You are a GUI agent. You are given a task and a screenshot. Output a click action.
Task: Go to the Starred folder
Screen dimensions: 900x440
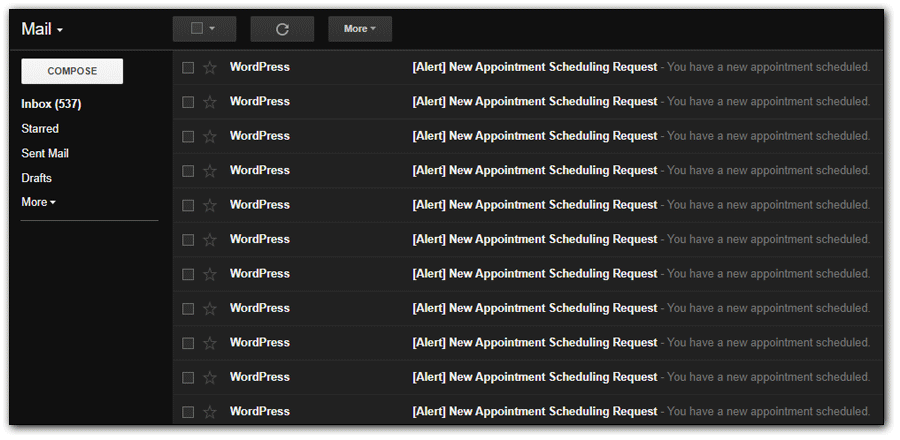40,129
